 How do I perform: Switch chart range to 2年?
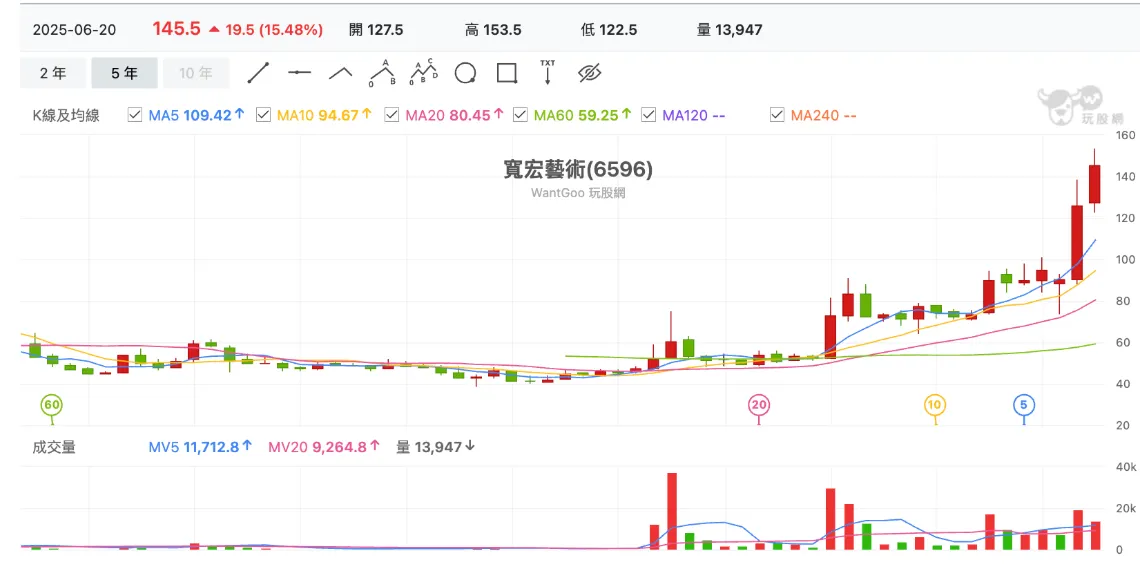coord(52,73)
